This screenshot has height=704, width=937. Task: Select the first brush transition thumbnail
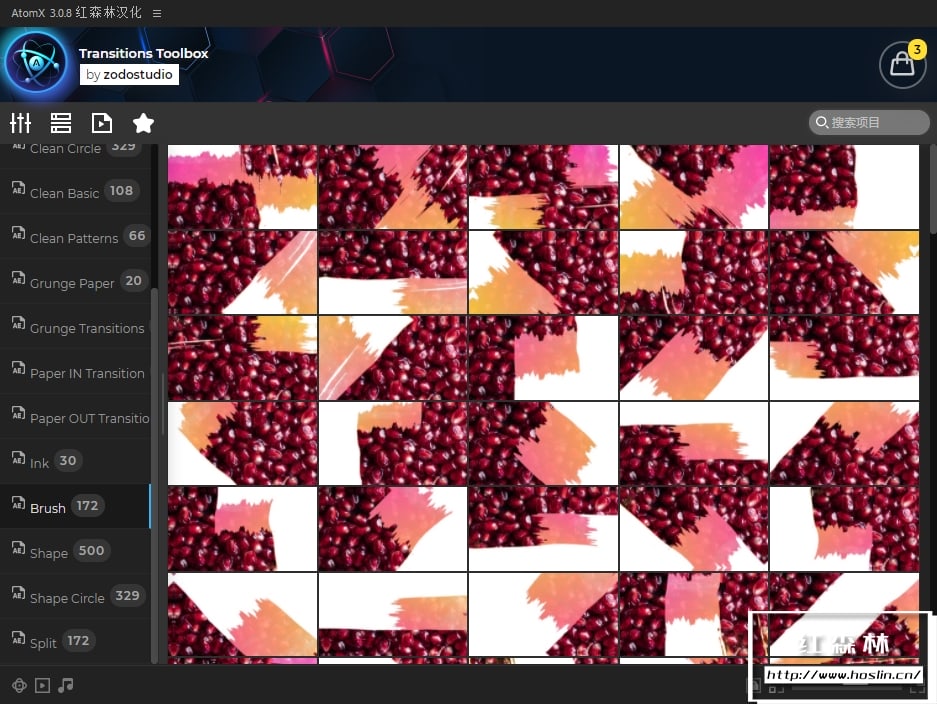tap(242, 186)
